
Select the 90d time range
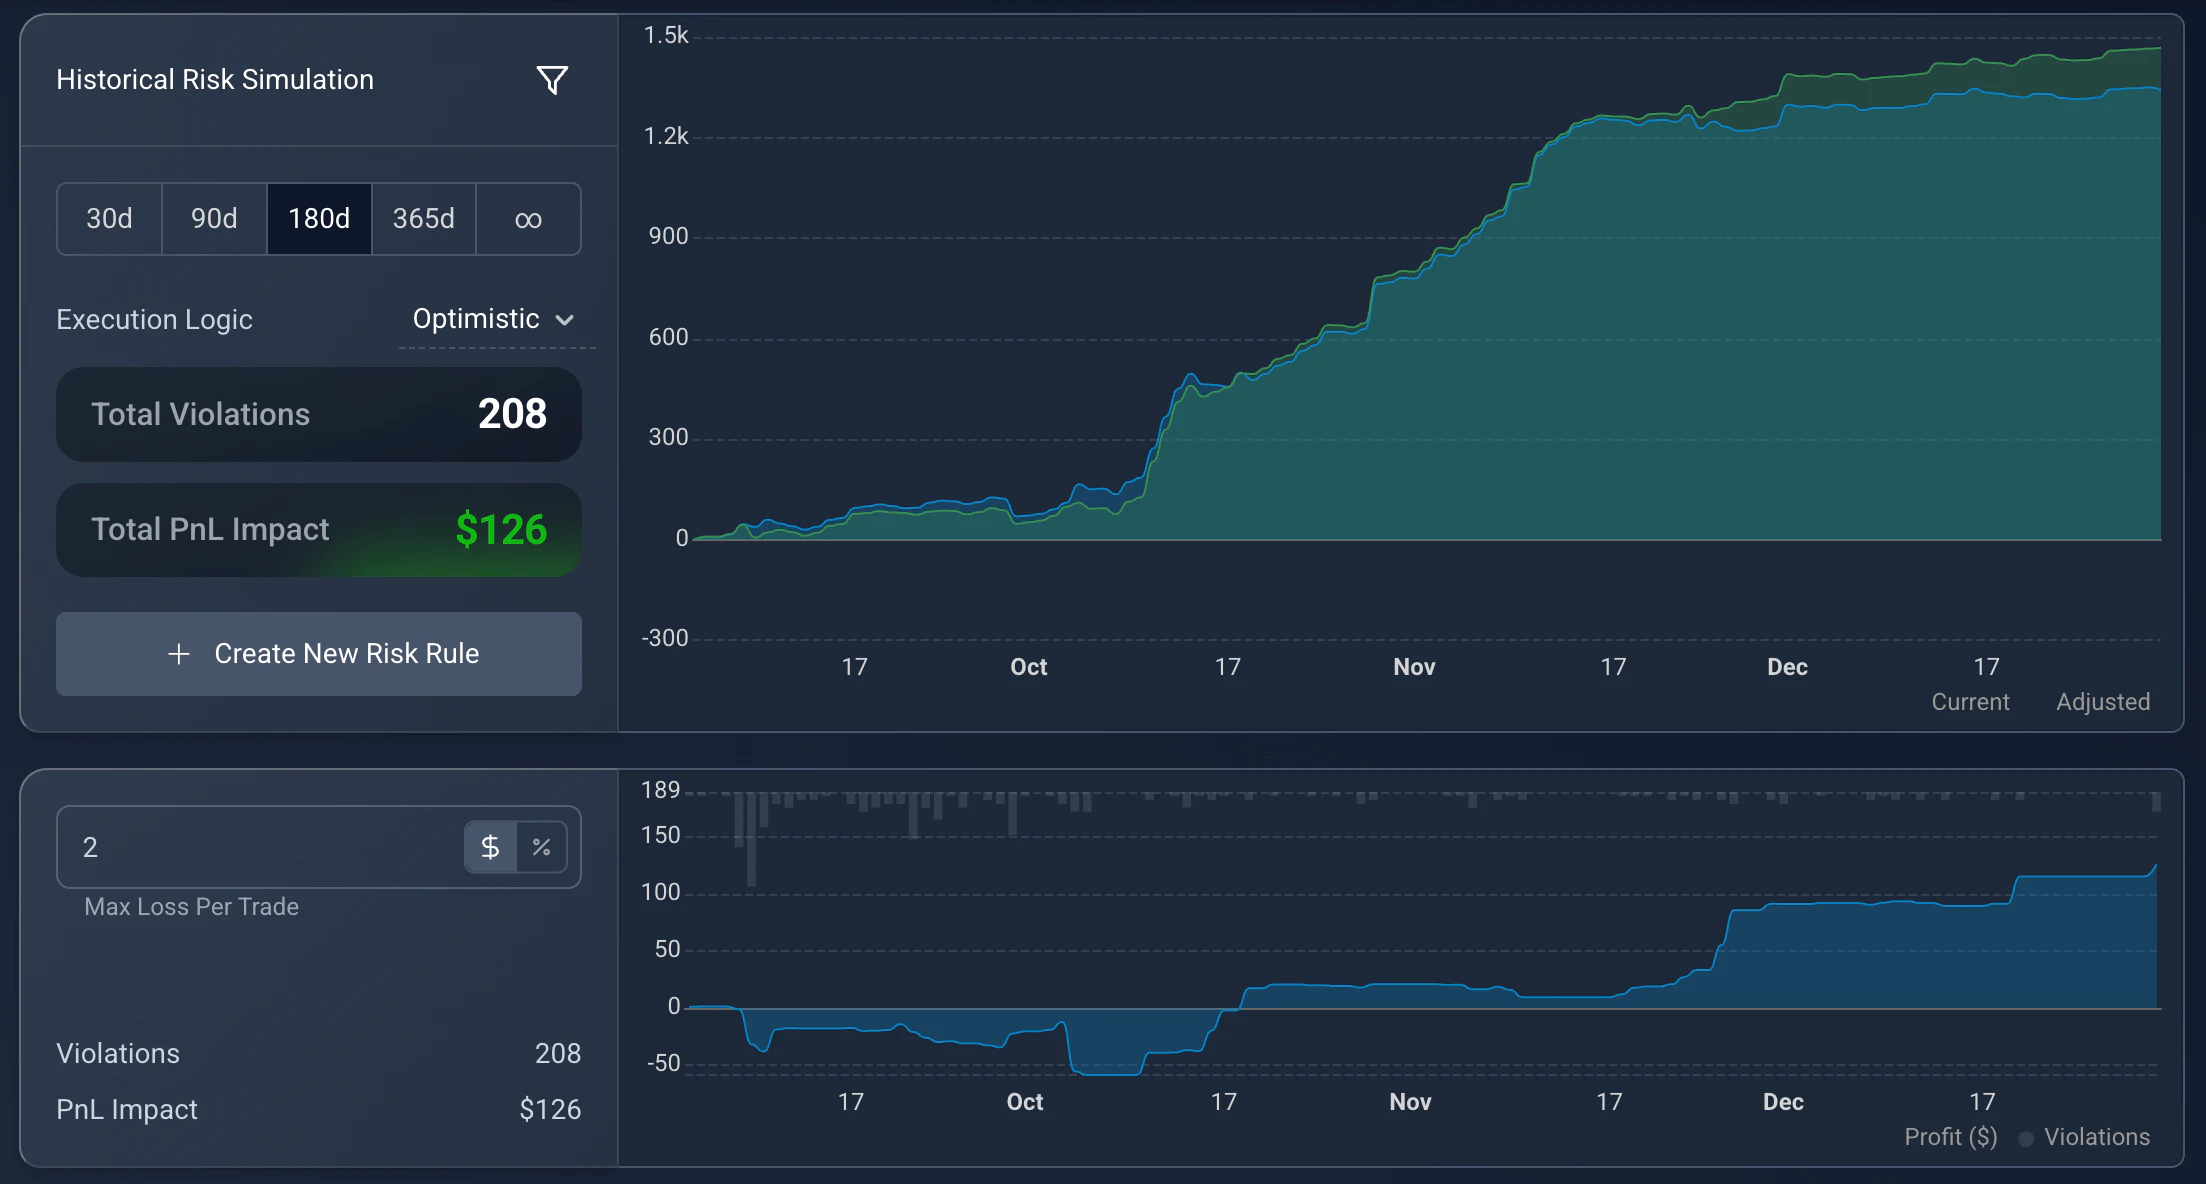coord(214,218)
